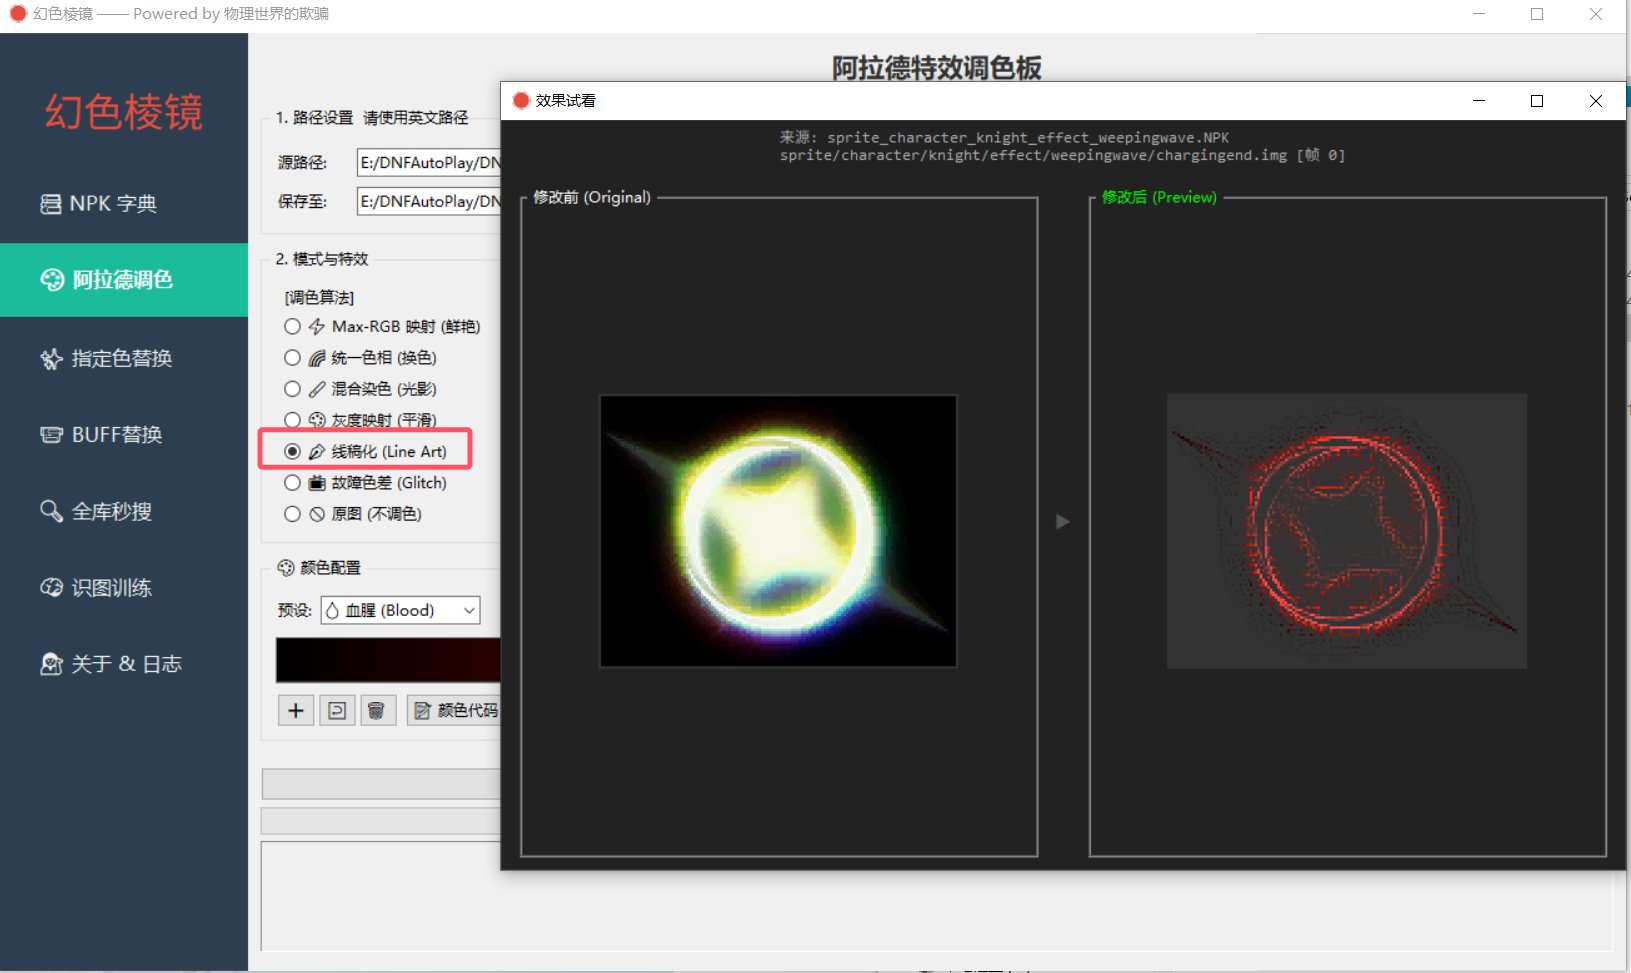Click the play arrow between preview panels
This screenshot has height=973, width=1631.
1063,522
